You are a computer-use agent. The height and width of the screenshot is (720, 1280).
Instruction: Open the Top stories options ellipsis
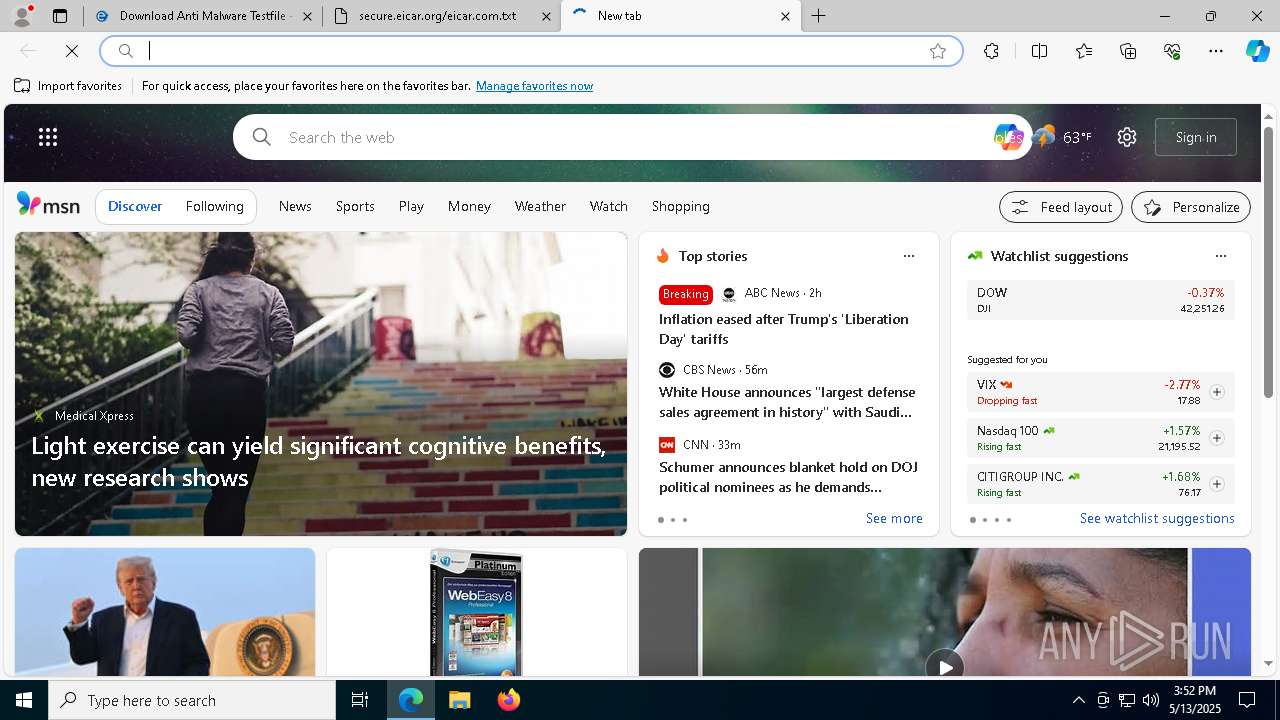pos(909,256)
